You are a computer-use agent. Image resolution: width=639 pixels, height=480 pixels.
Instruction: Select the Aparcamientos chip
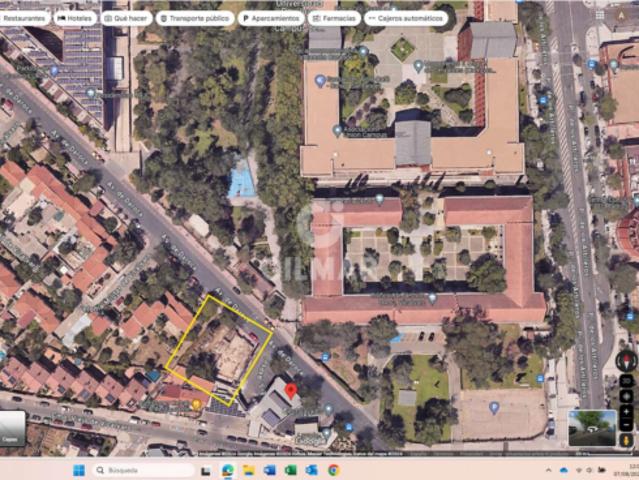[271, 18]
